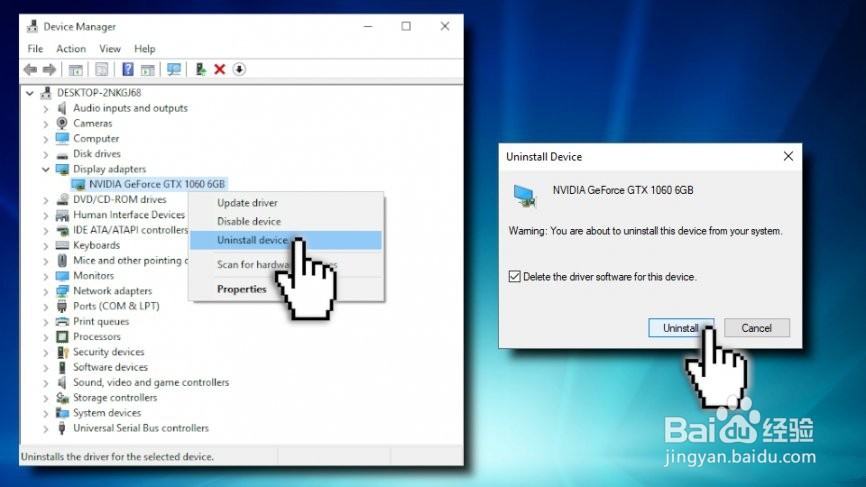Click the Forward arrow toolbar icon
The height and width of the screenshot is (487, 866).
pyautogui.click(x=50, y=70)
